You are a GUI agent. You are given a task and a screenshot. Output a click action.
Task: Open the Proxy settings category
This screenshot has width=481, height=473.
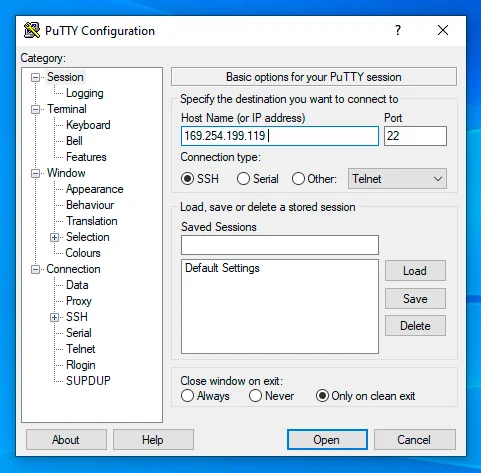click(x=79, y=301)
